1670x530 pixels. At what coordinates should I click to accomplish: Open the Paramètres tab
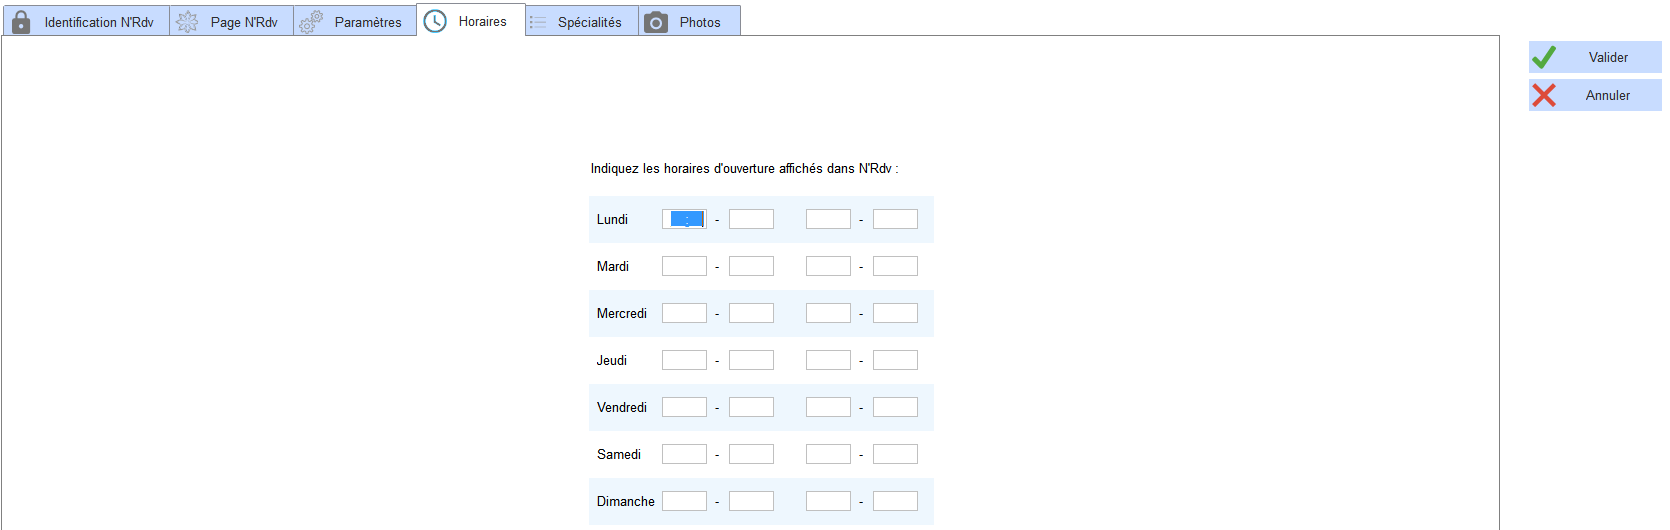point(355,21)
